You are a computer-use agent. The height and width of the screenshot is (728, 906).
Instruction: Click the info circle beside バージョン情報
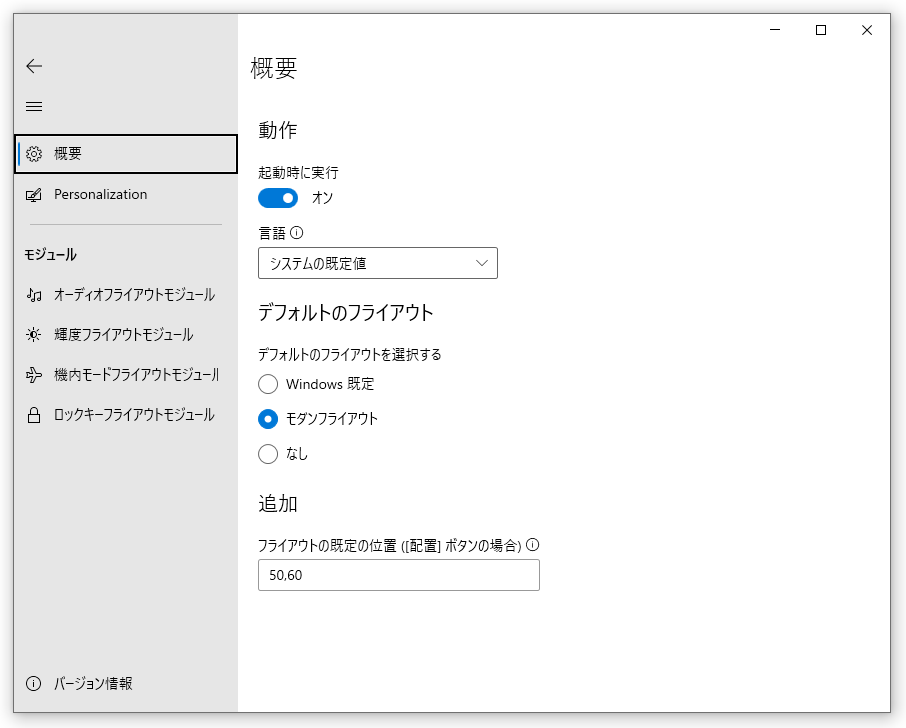pyautogui.click(x=34, y=684)
